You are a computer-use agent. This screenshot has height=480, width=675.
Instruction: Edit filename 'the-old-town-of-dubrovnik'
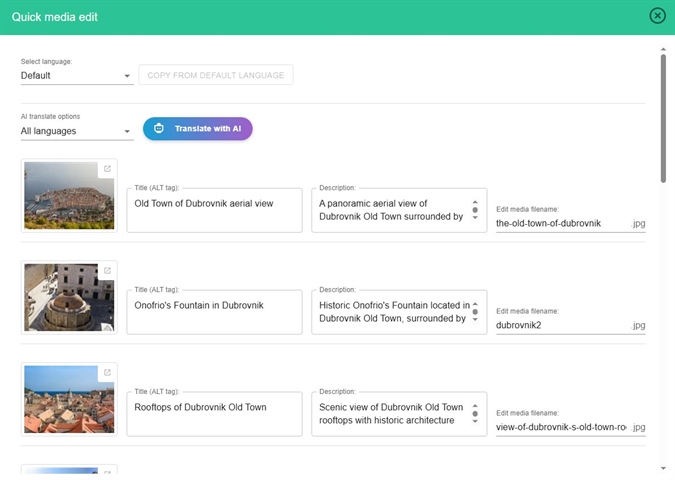tap(561, 224)
